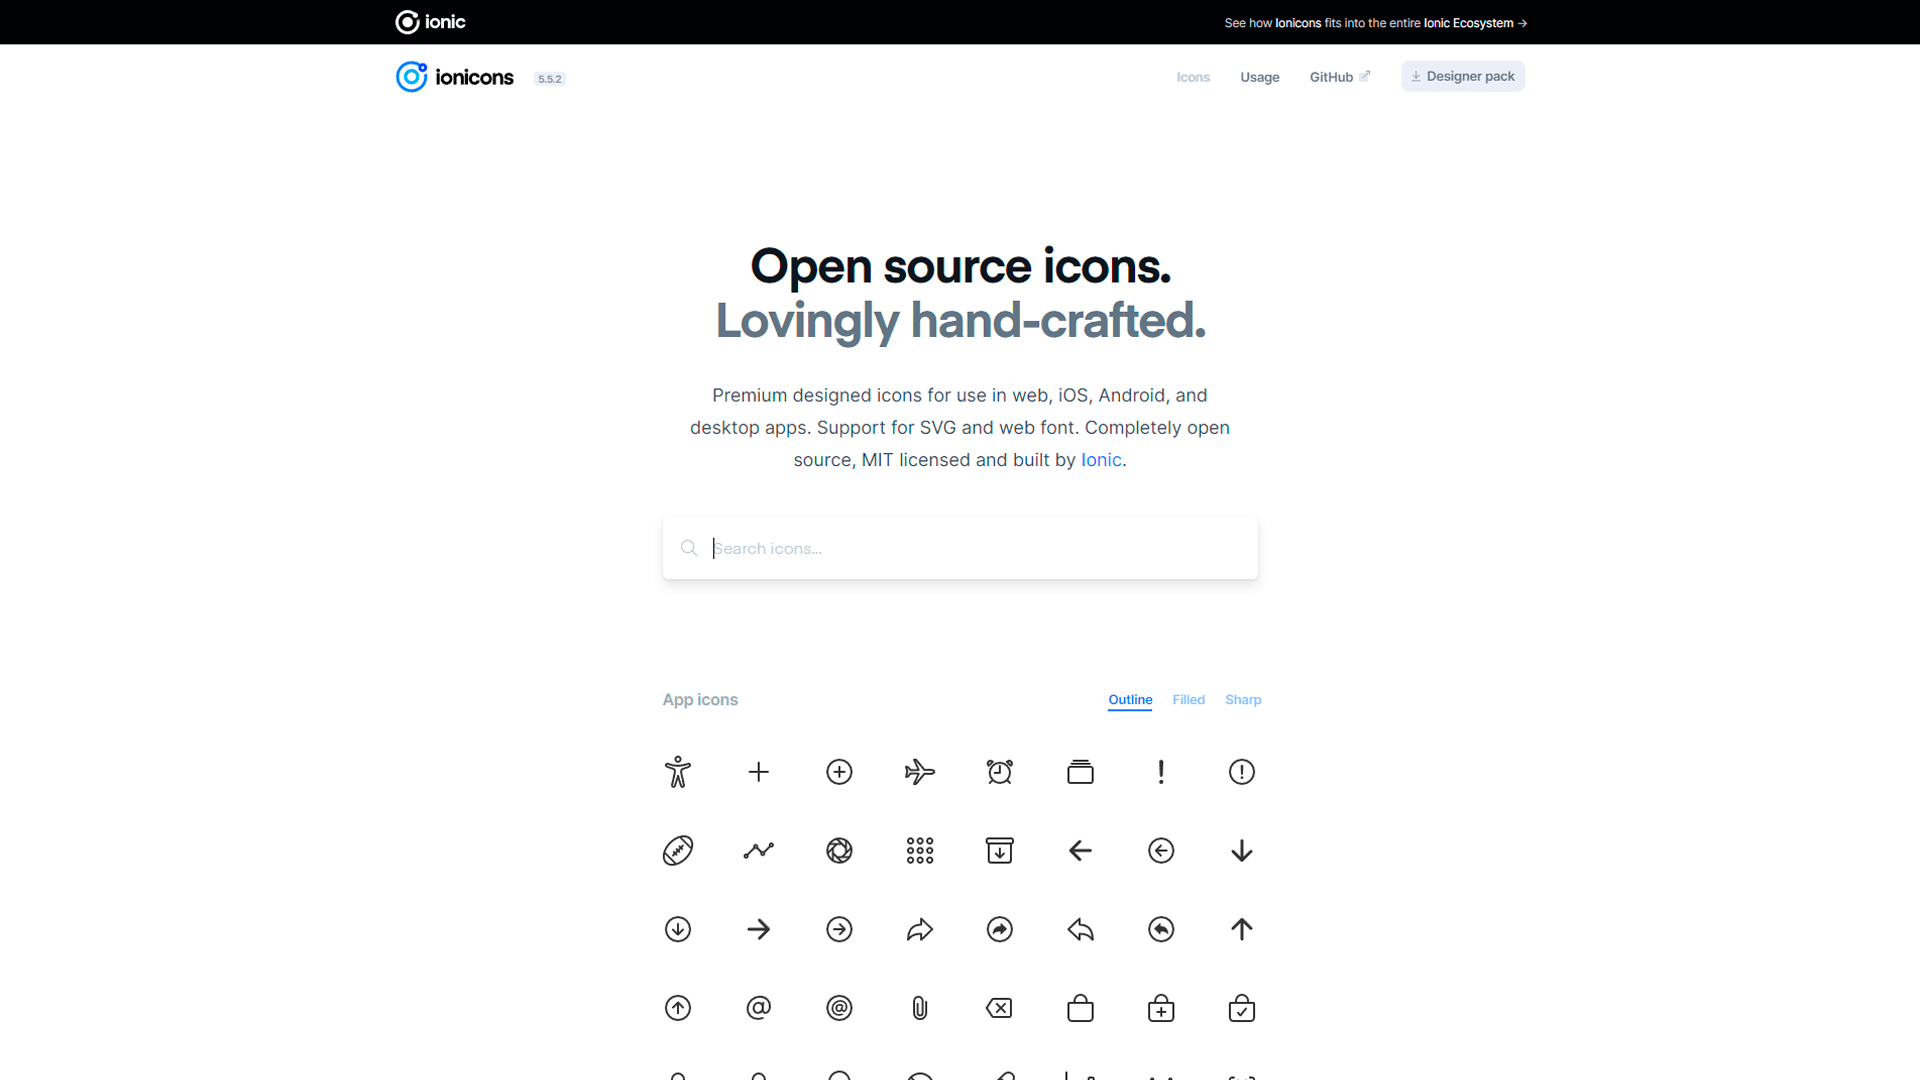Click the bag-add icon

pyautogui.click(x=1161, y=1008)
